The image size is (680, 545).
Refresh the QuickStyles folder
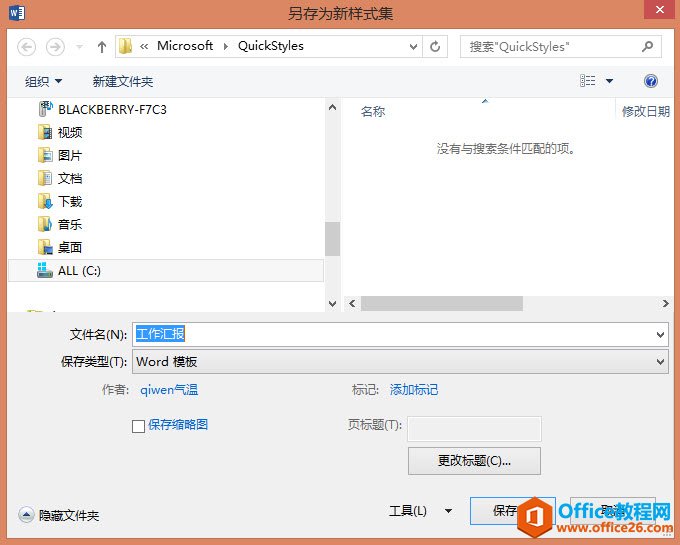[435, 46]
